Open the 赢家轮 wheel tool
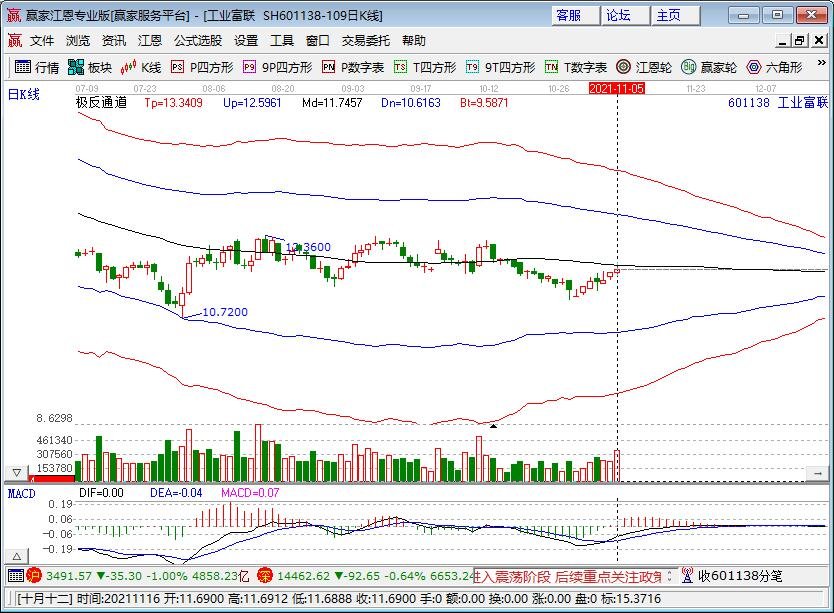The image size is (834, 613). click(709, 67)
